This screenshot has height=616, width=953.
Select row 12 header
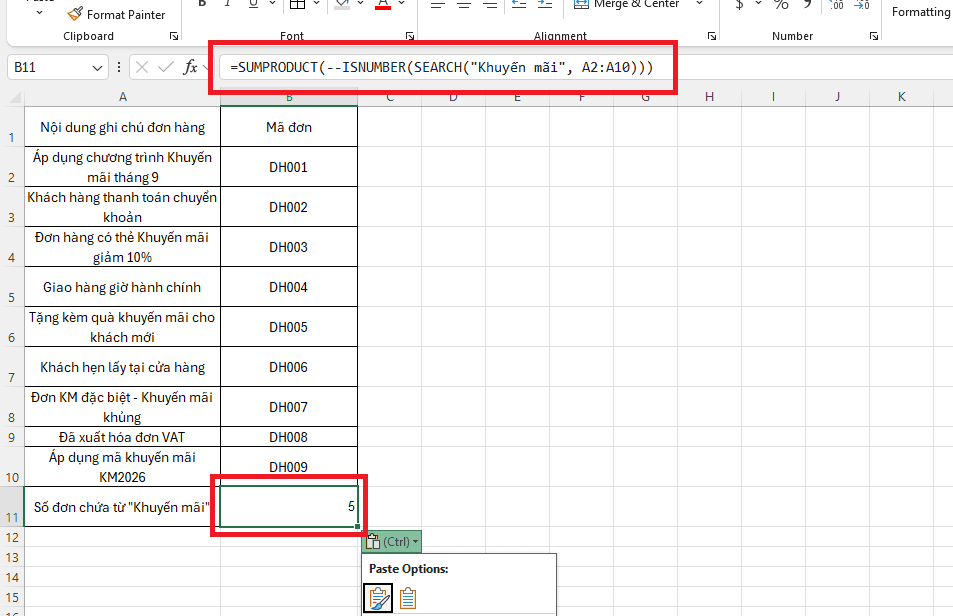point(12,537)
